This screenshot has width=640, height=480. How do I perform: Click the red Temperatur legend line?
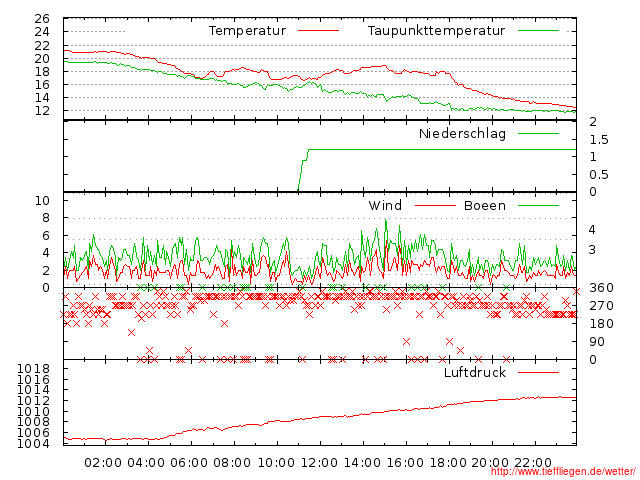pos(318,31)
